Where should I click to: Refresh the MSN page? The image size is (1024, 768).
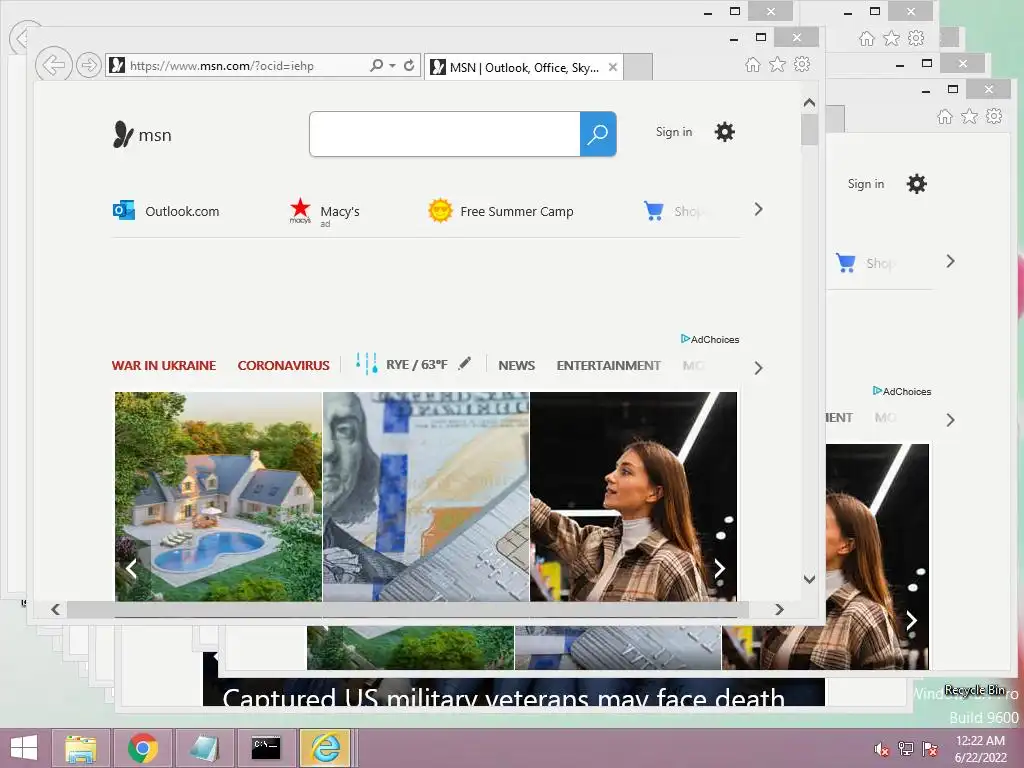pos(409,65)
